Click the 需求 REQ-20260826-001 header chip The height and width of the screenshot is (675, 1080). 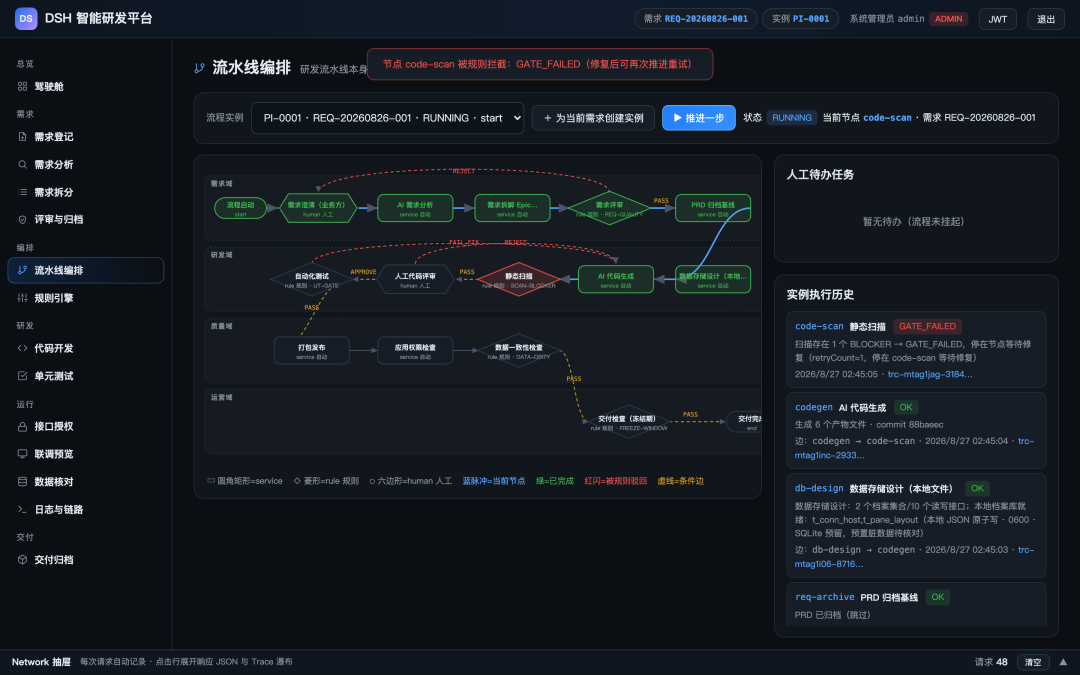(x=696, y=19)
